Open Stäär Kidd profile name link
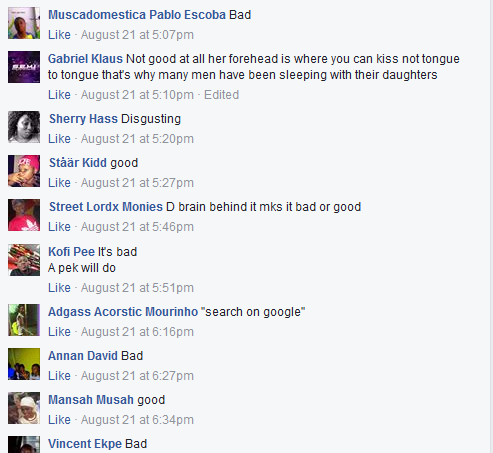 tap(78, 163)
